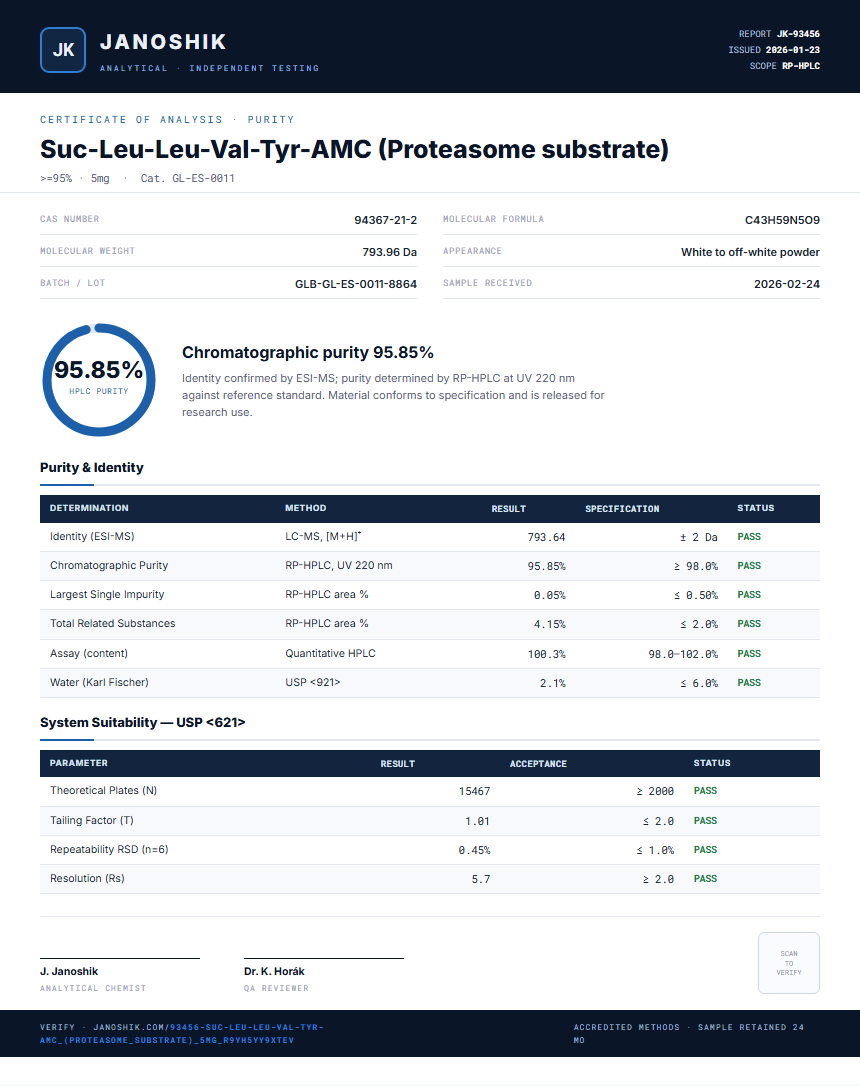The width and height of the screenshot is (860, 1086).
Task: Click the Tailing Factor (T) row label
Action: (x=92, y=821)
